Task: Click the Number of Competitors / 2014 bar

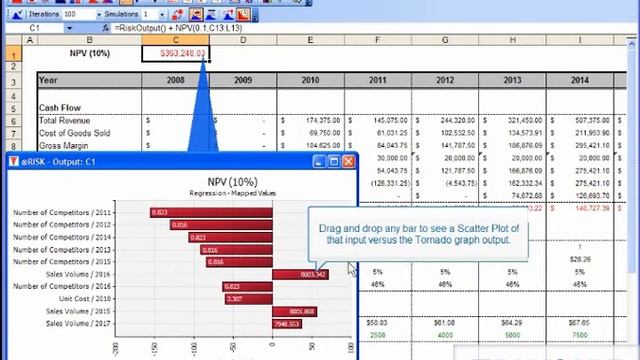Action: tap(231, 237)
